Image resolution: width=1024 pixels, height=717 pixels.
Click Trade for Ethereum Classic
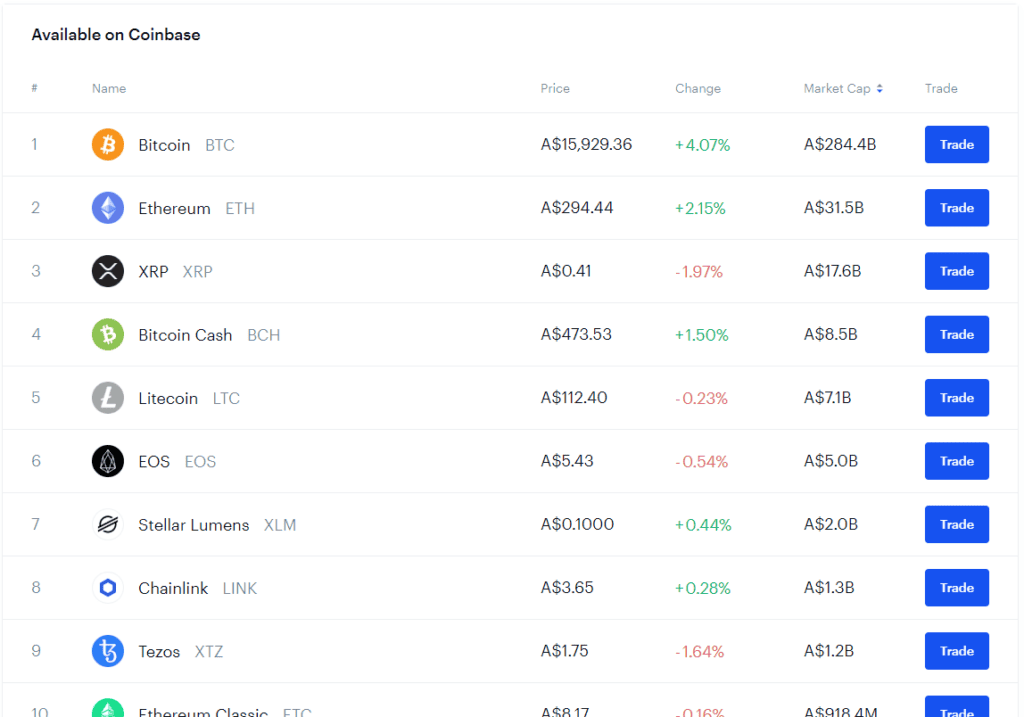957,707
